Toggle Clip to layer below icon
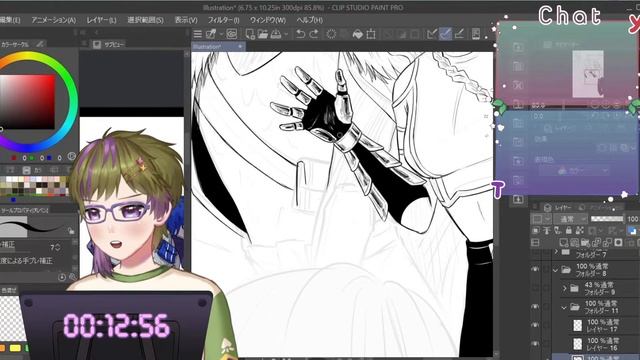 (x=536, y=231)
